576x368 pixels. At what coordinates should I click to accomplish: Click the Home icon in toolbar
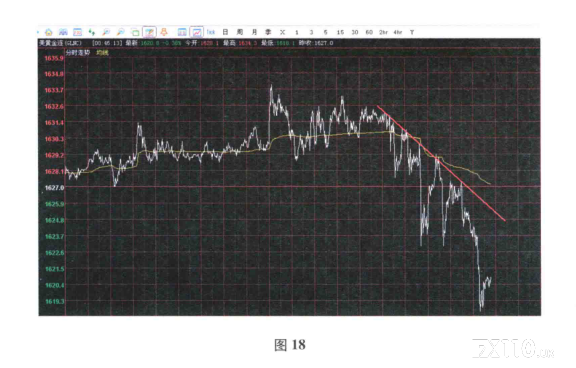click(x=49, y=32)
